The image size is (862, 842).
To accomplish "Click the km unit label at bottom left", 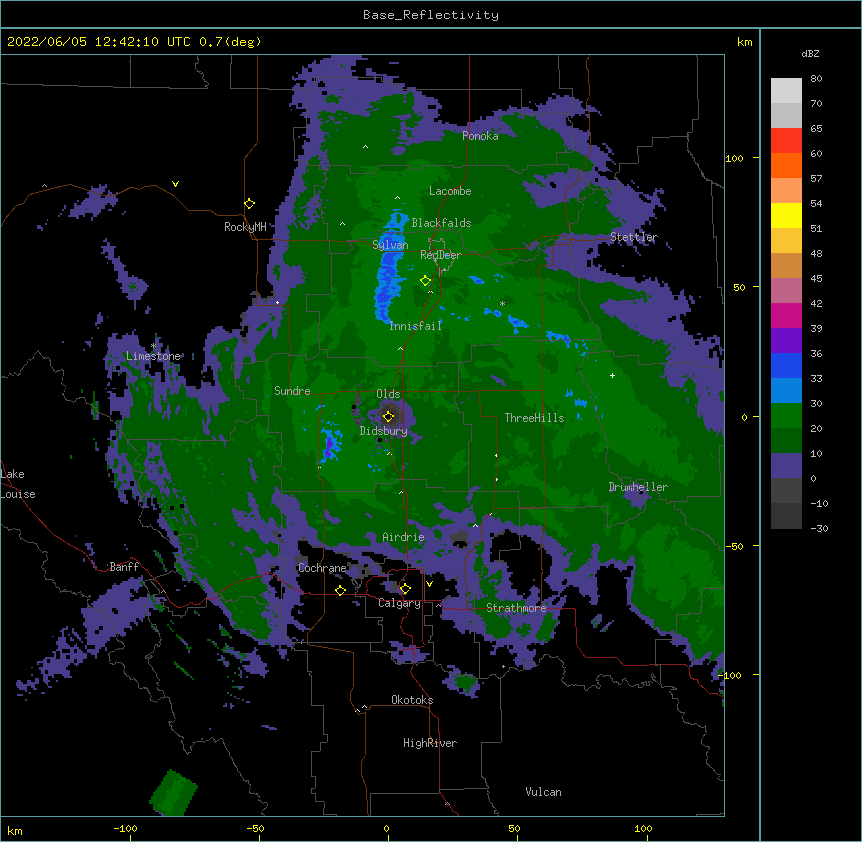I will tap(14, 830).
